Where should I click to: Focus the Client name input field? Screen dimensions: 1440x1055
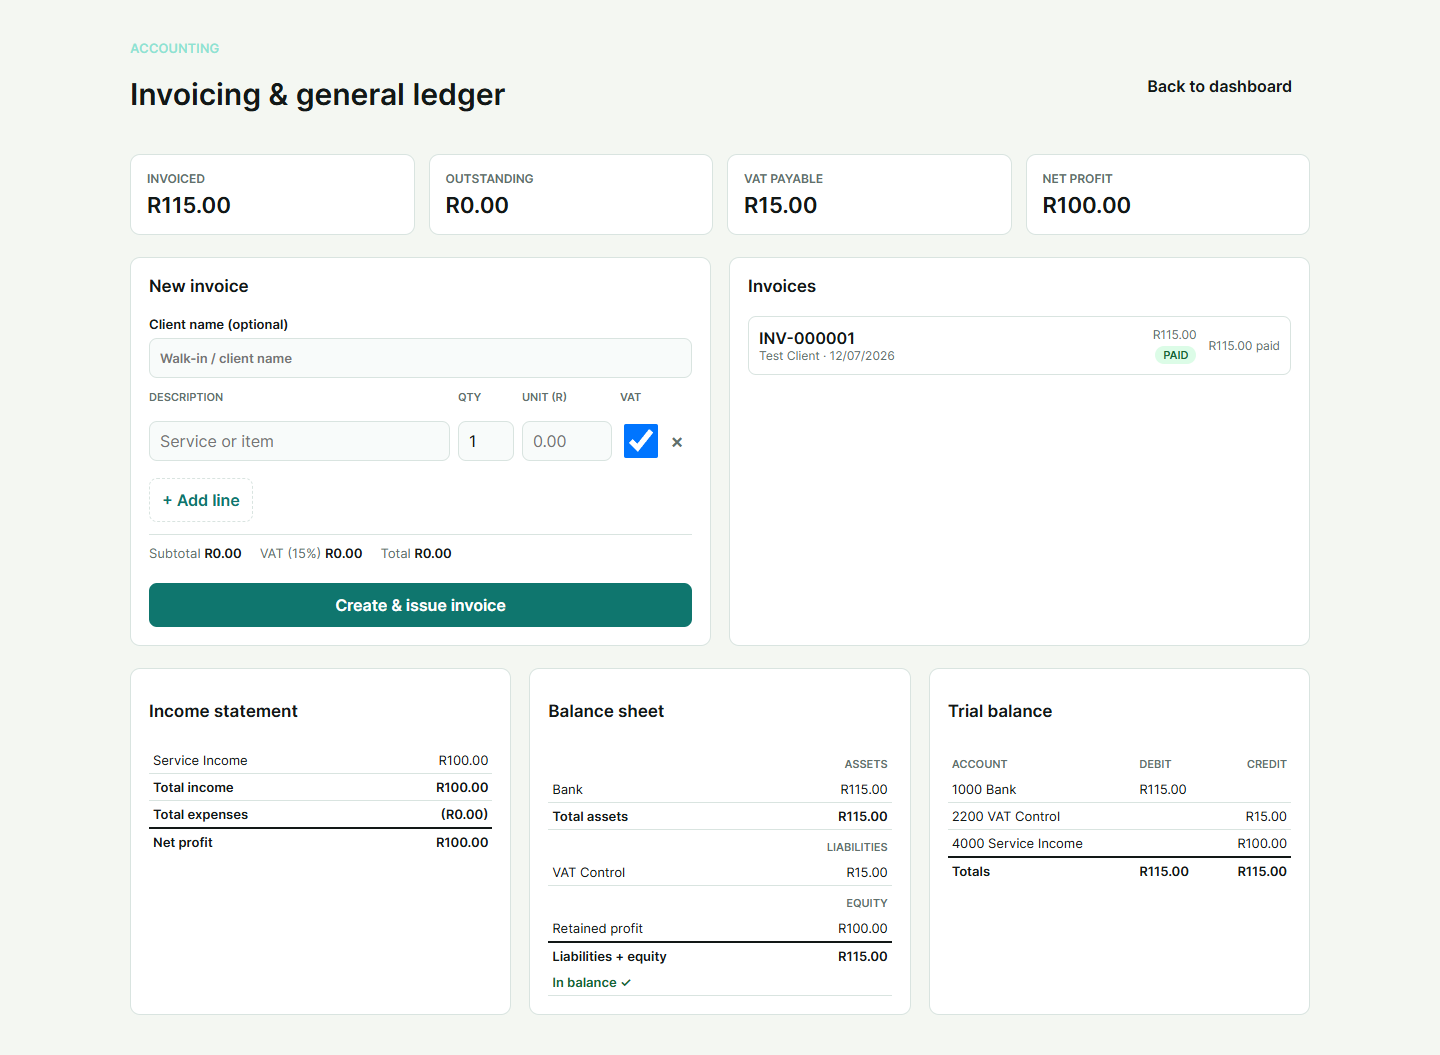[x=420, y=358]
